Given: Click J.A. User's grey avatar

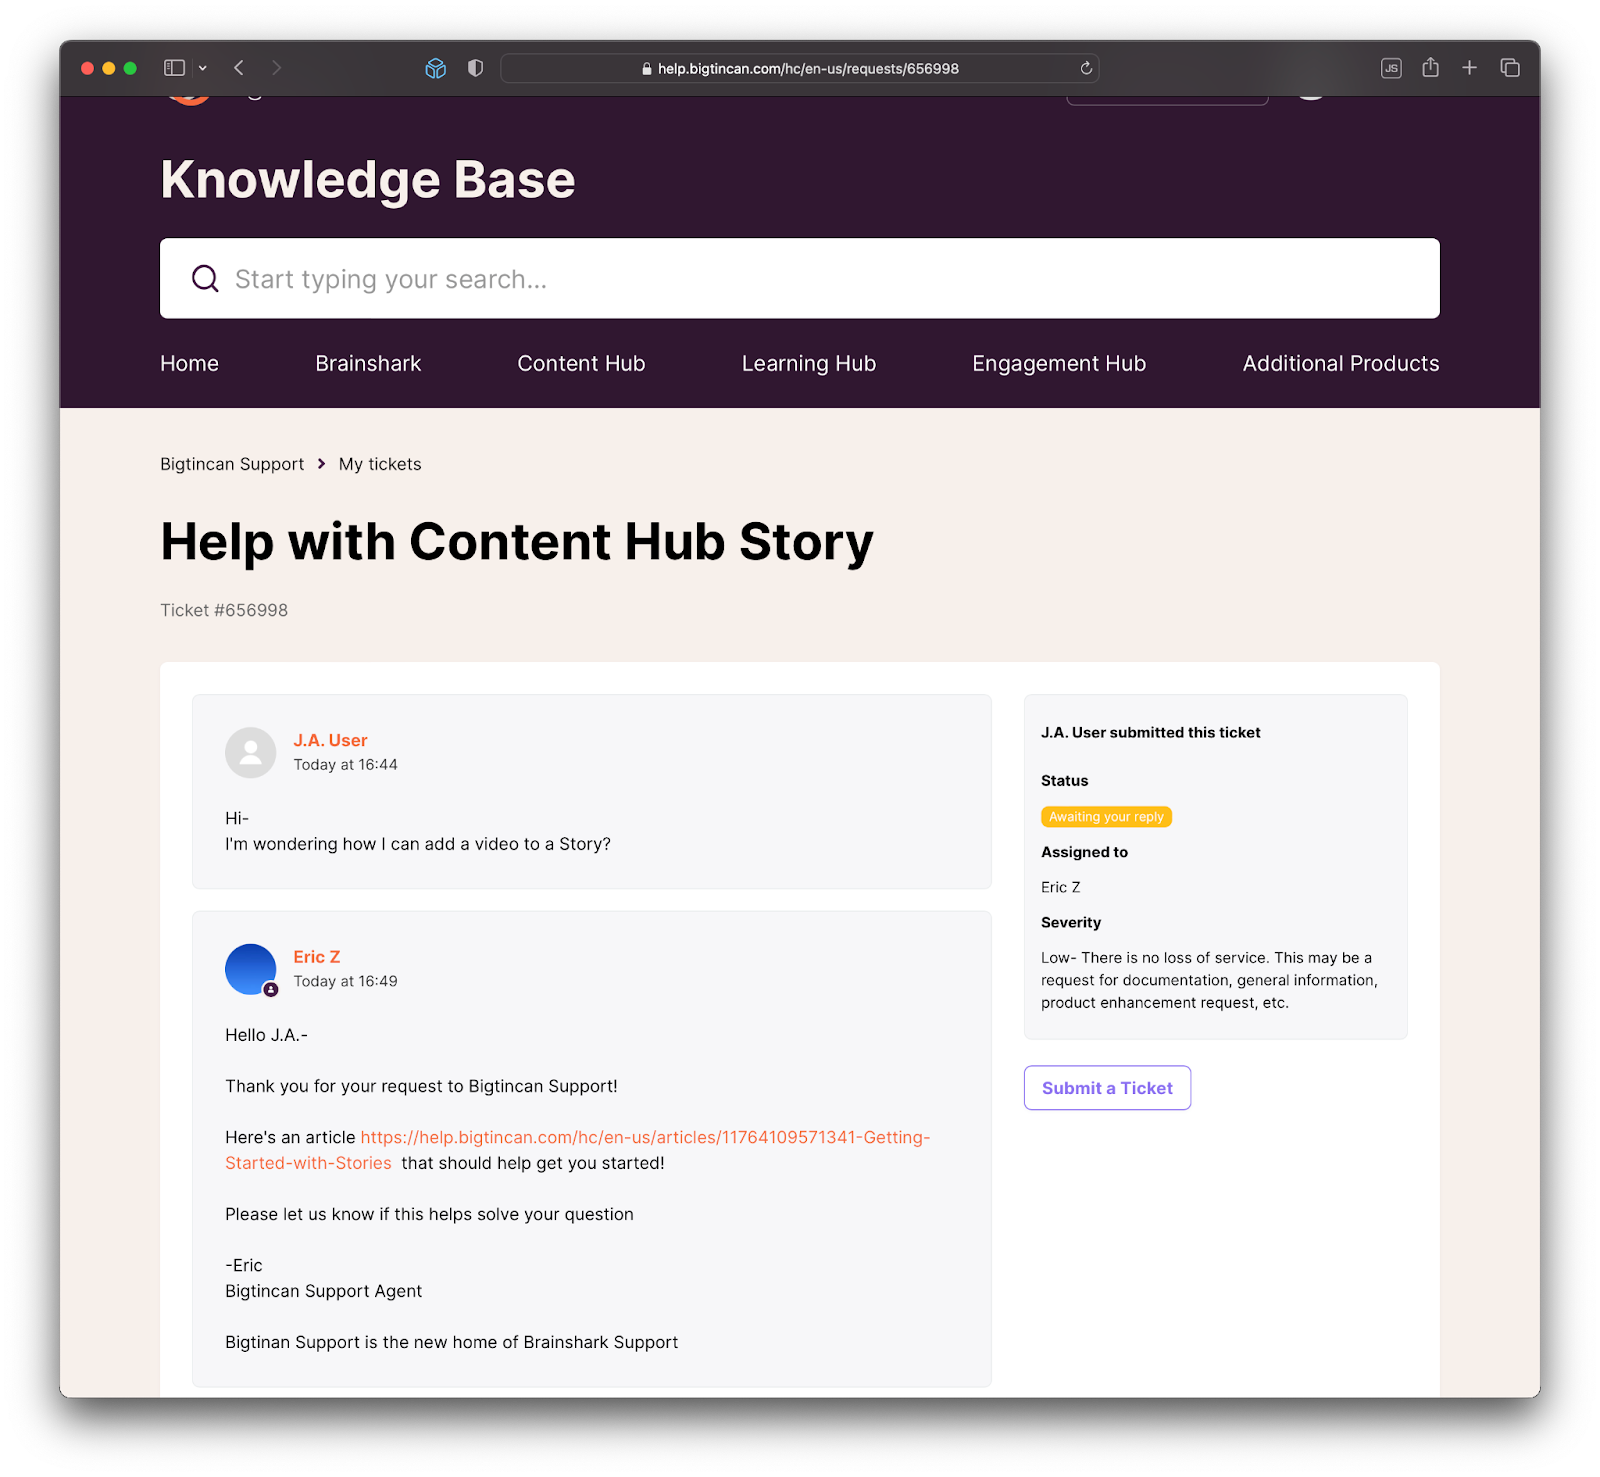Looking at the screenshot, I should 250,752.
